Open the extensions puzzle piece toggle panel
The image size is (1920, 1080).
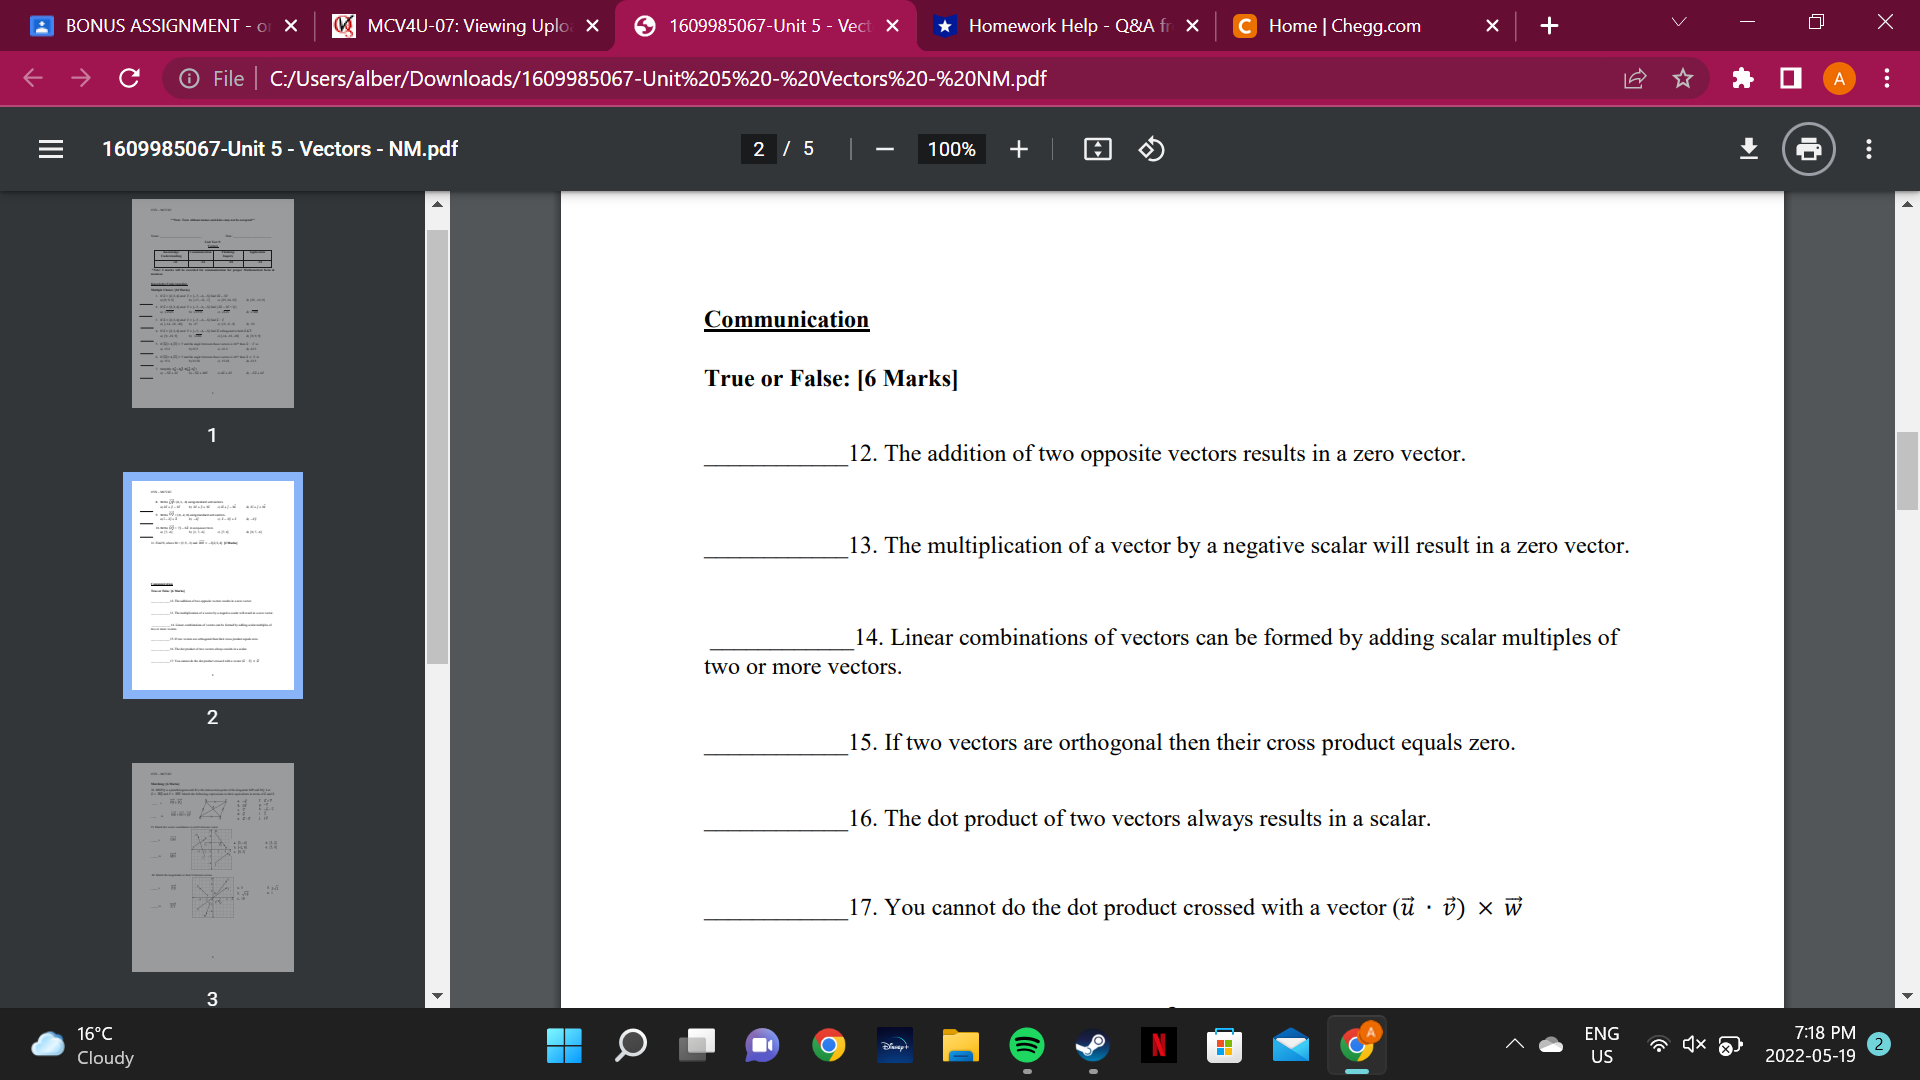point(1743,78)
